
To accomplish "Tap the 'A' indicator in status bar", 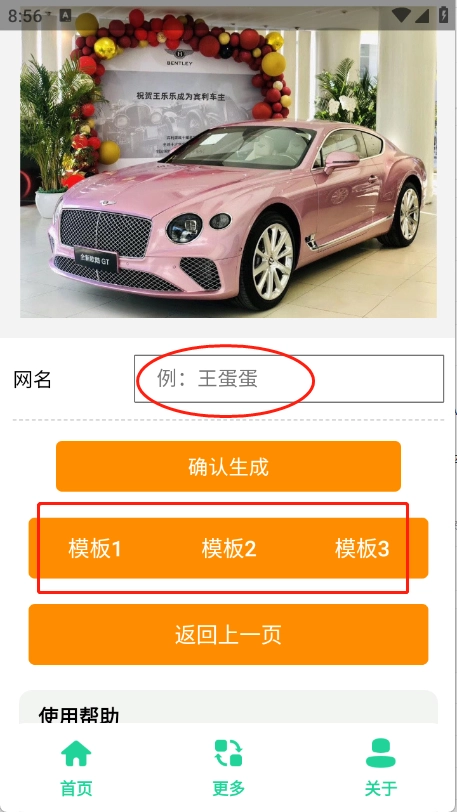I will [65, 16].
